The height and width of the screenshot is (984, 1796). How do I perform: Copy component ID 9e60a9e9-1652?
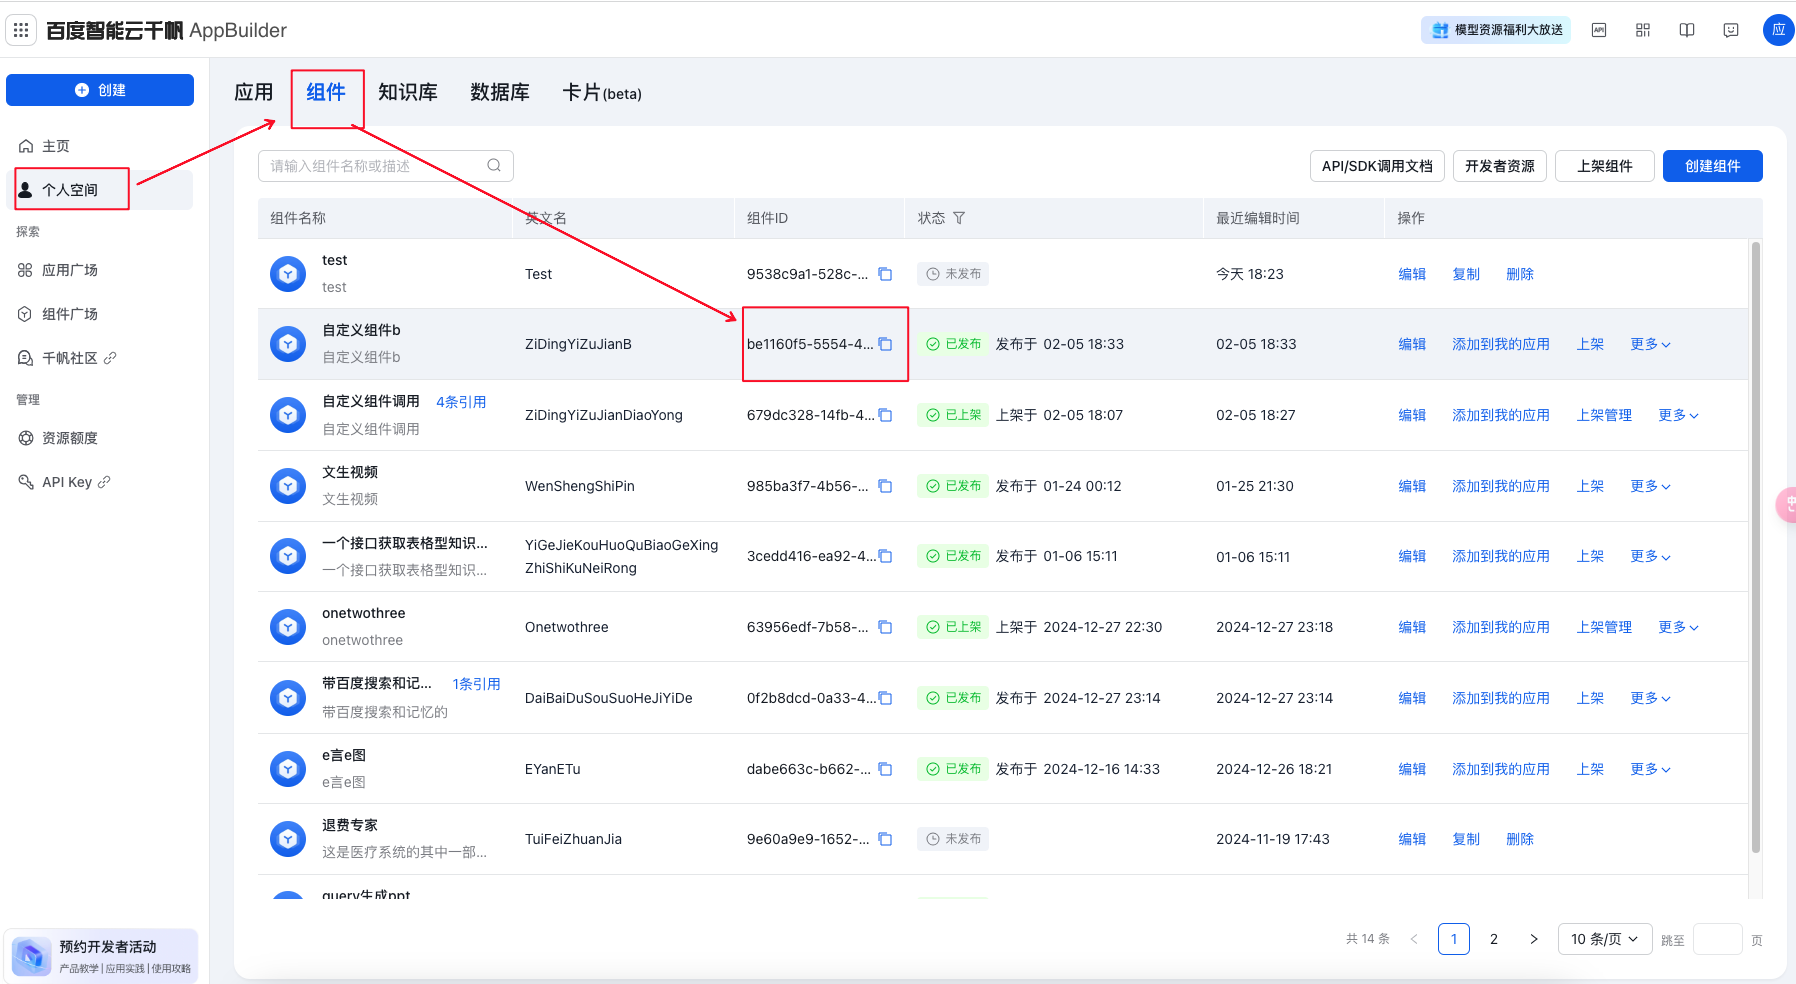point(885,839)
